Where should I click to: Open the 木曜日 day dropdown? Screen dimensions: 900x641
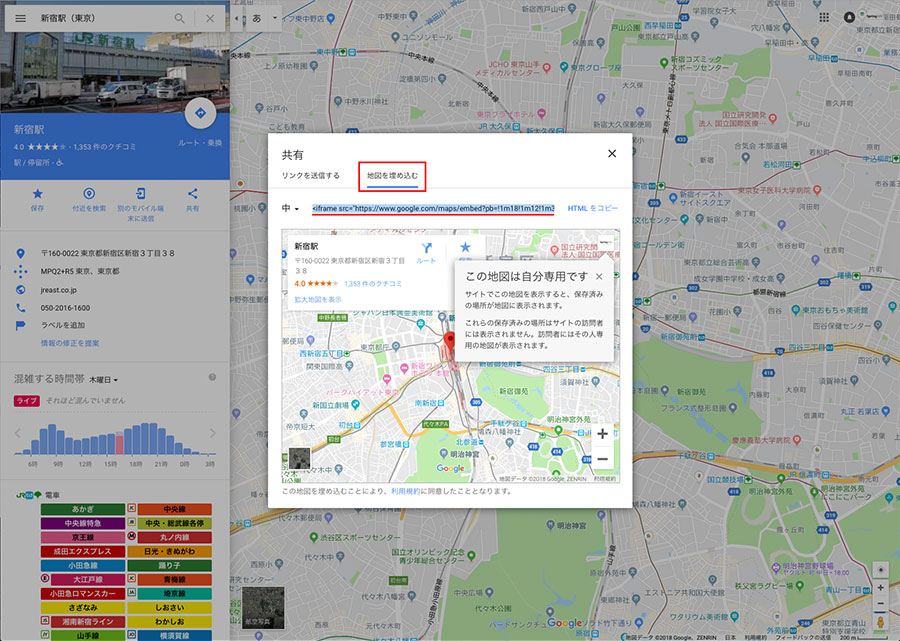coord(102,379)
